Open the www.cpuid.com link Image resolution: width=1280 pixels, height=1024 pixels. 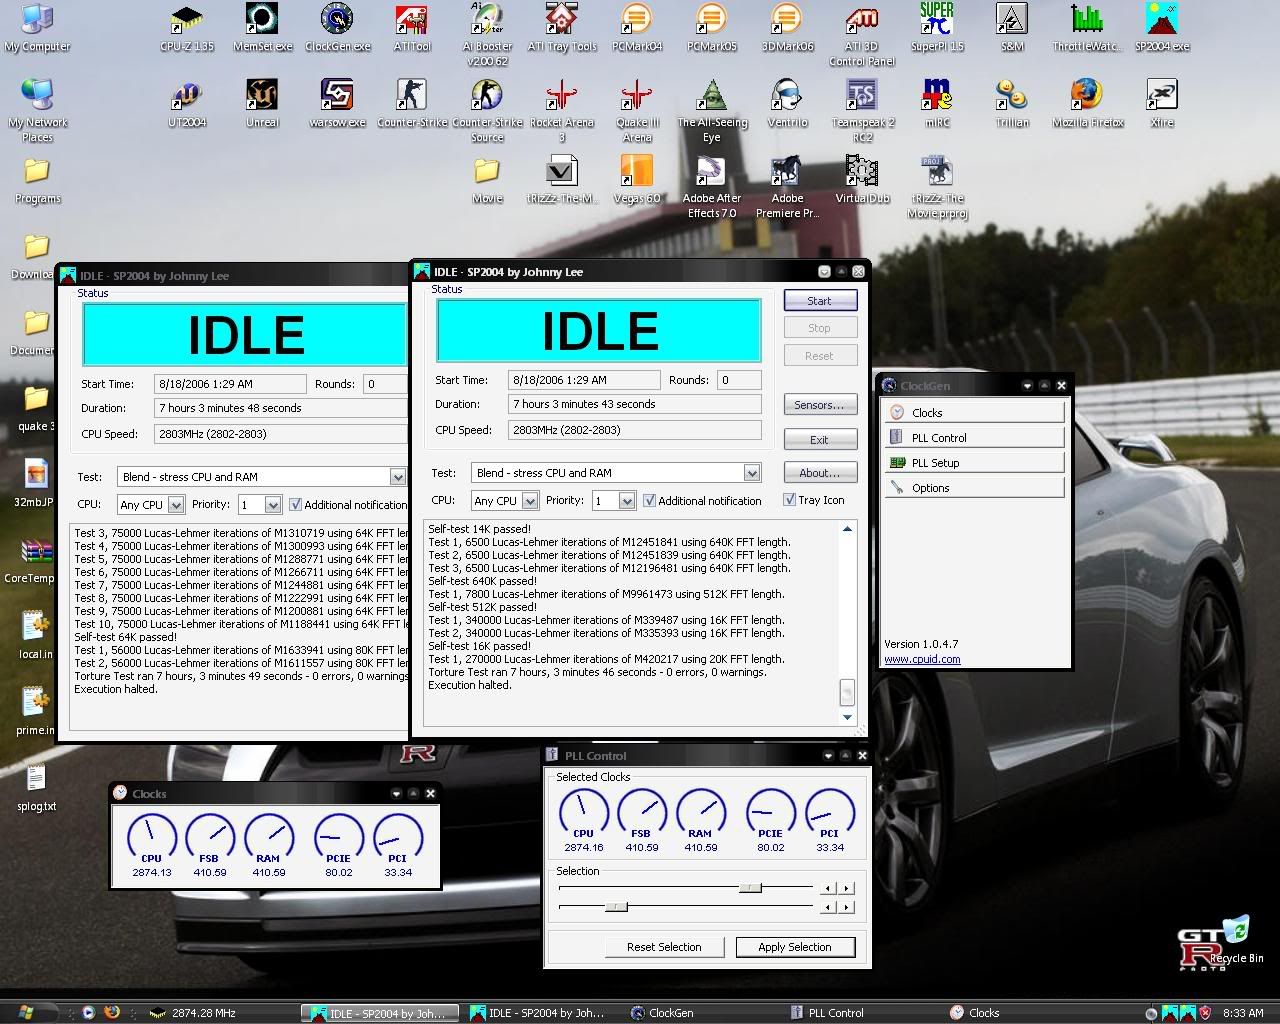pos(922,659)
